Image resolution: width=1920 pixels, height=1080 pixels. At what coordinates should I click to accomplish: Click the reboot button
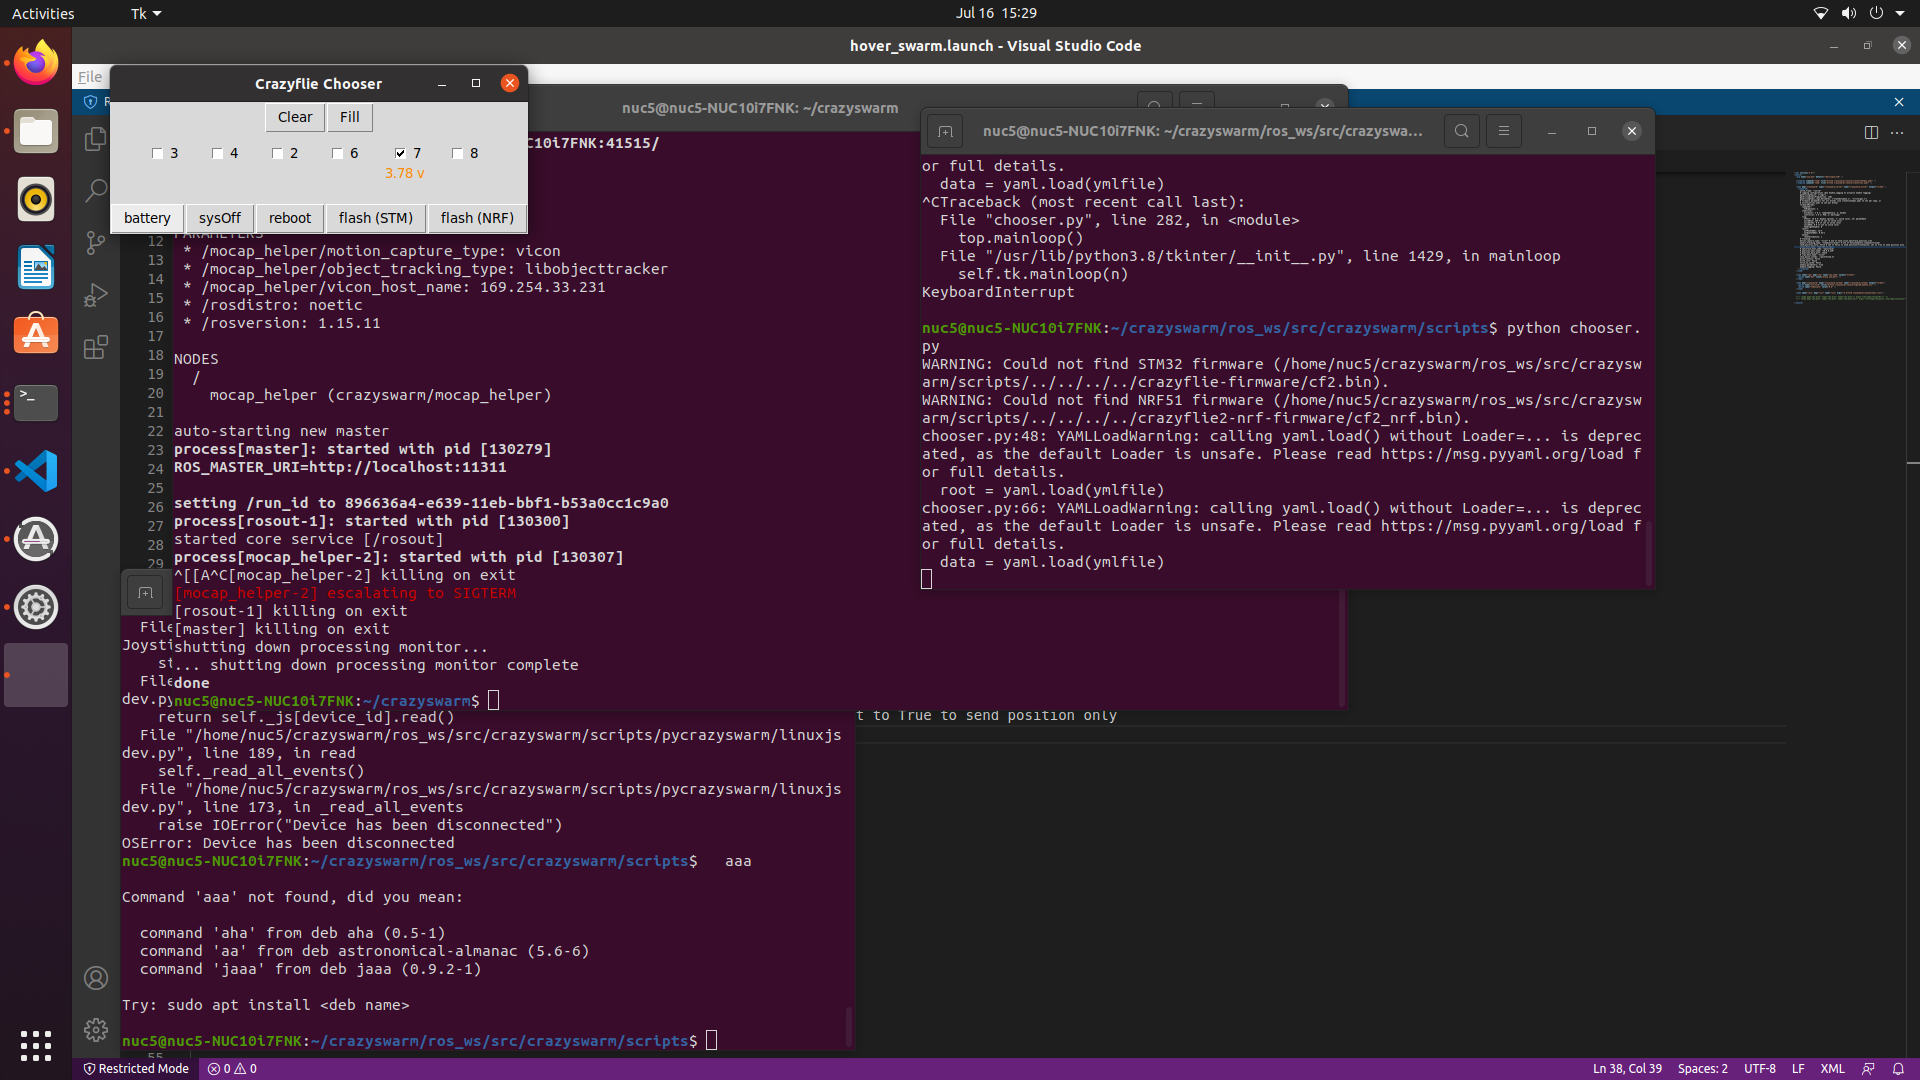[290, 218]
